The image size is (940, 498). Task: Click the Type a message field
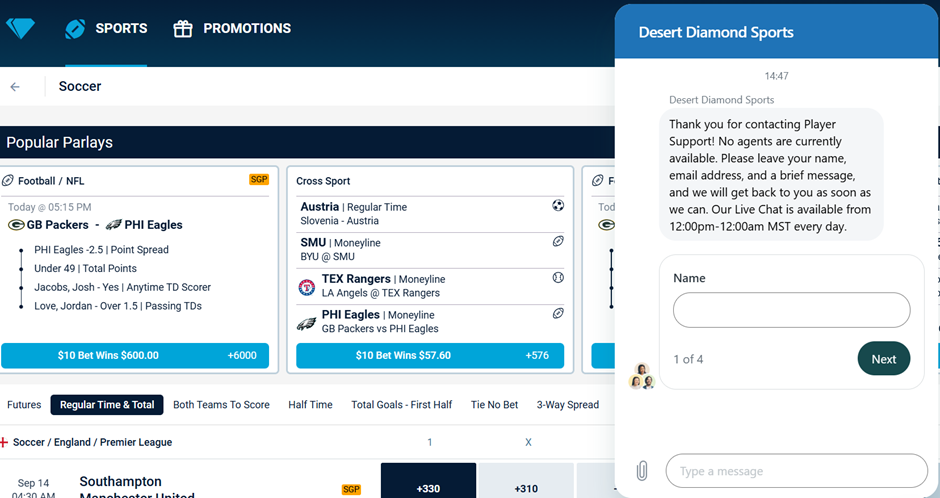(796, 471)
